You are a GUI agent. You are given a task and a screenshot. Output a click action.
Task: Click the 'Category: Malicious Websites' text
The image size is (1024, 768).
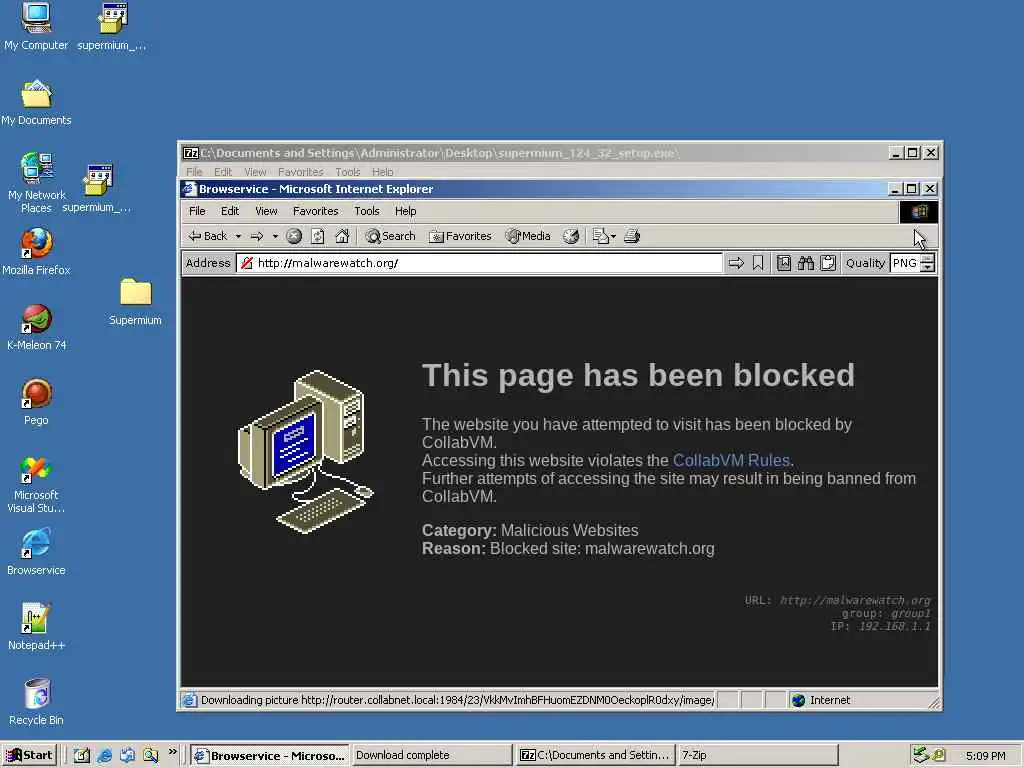(530, 530)
